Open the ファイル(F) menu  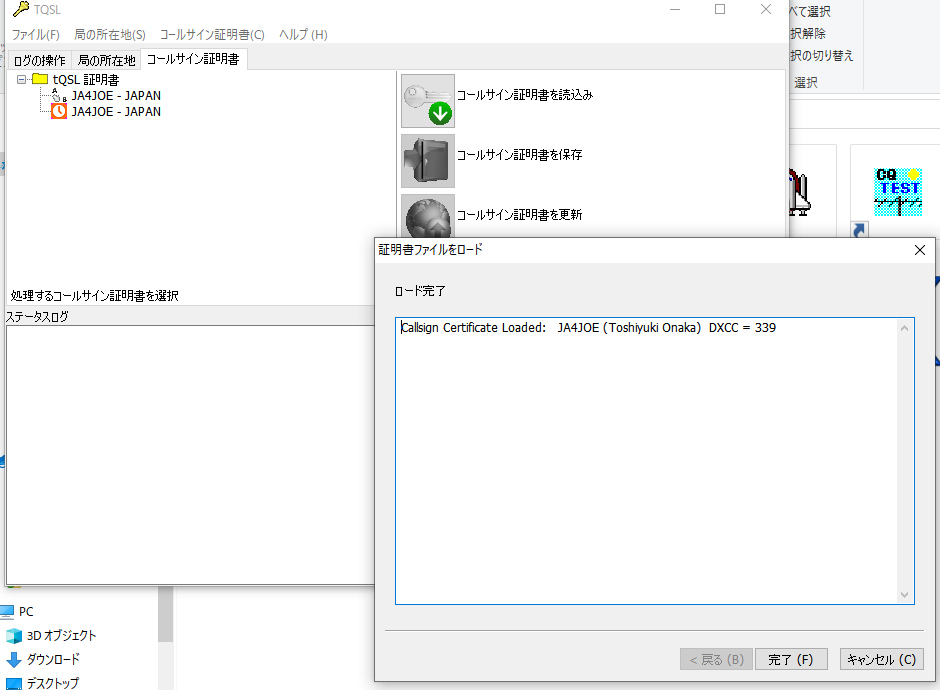point(36,34)
